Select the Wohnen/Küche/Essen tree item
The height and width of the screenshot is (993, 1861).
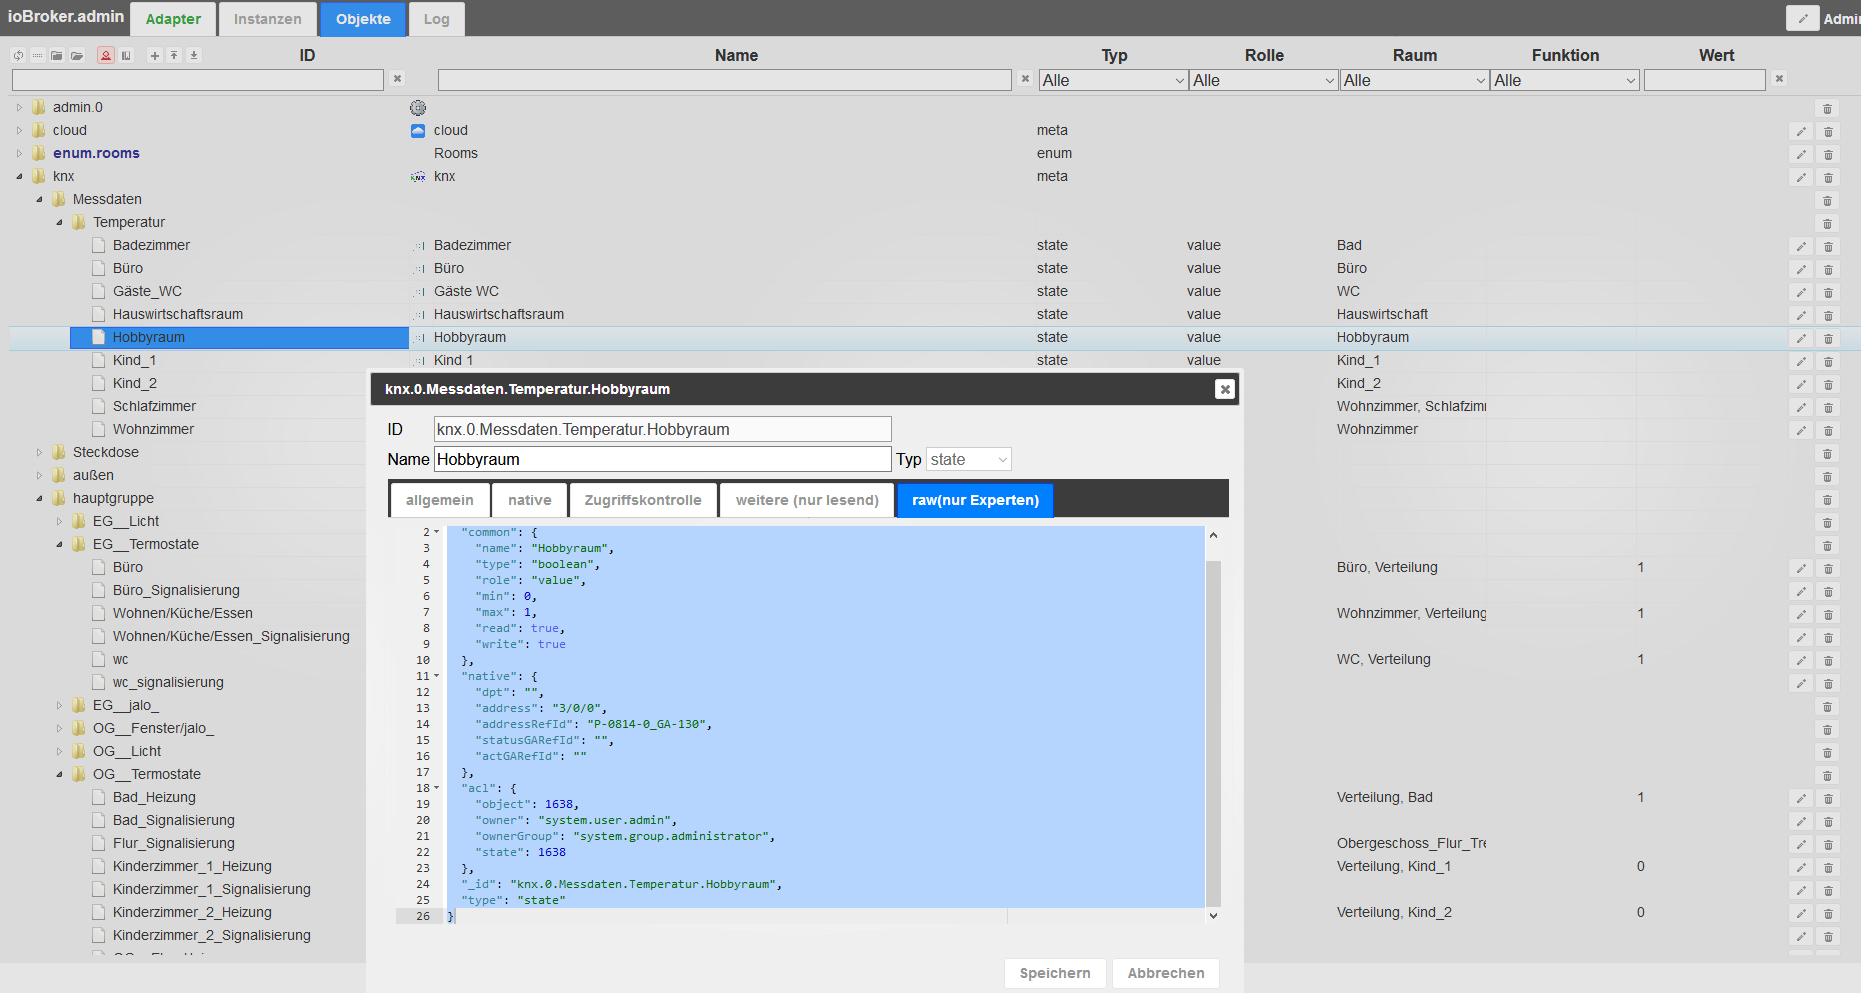[183, 613]
